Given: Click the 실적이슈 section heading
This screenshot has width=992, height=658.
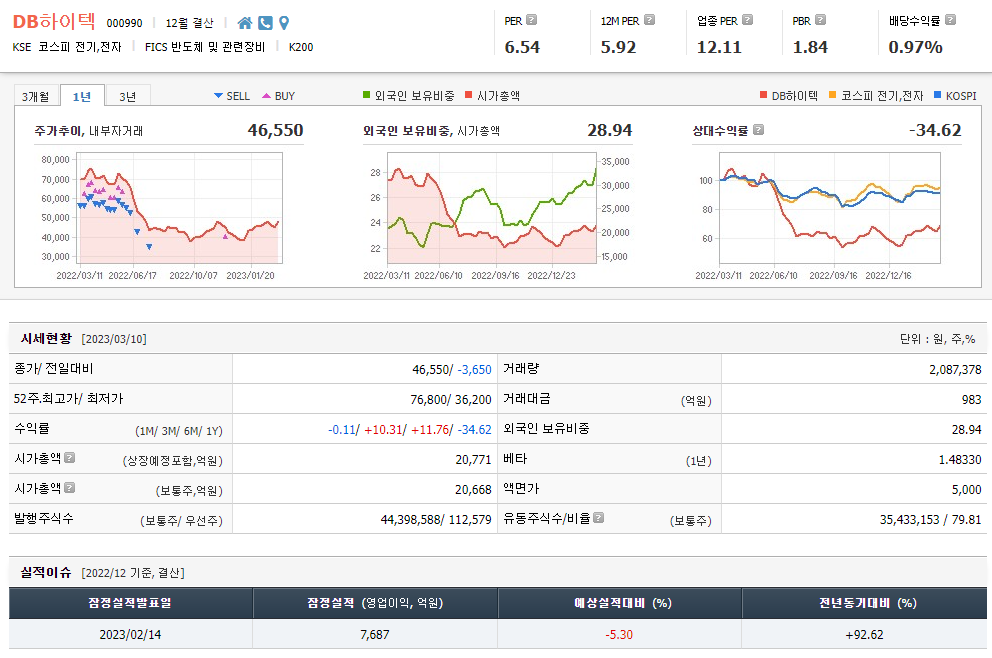Looking at the screenshot, I should point(46,573).
